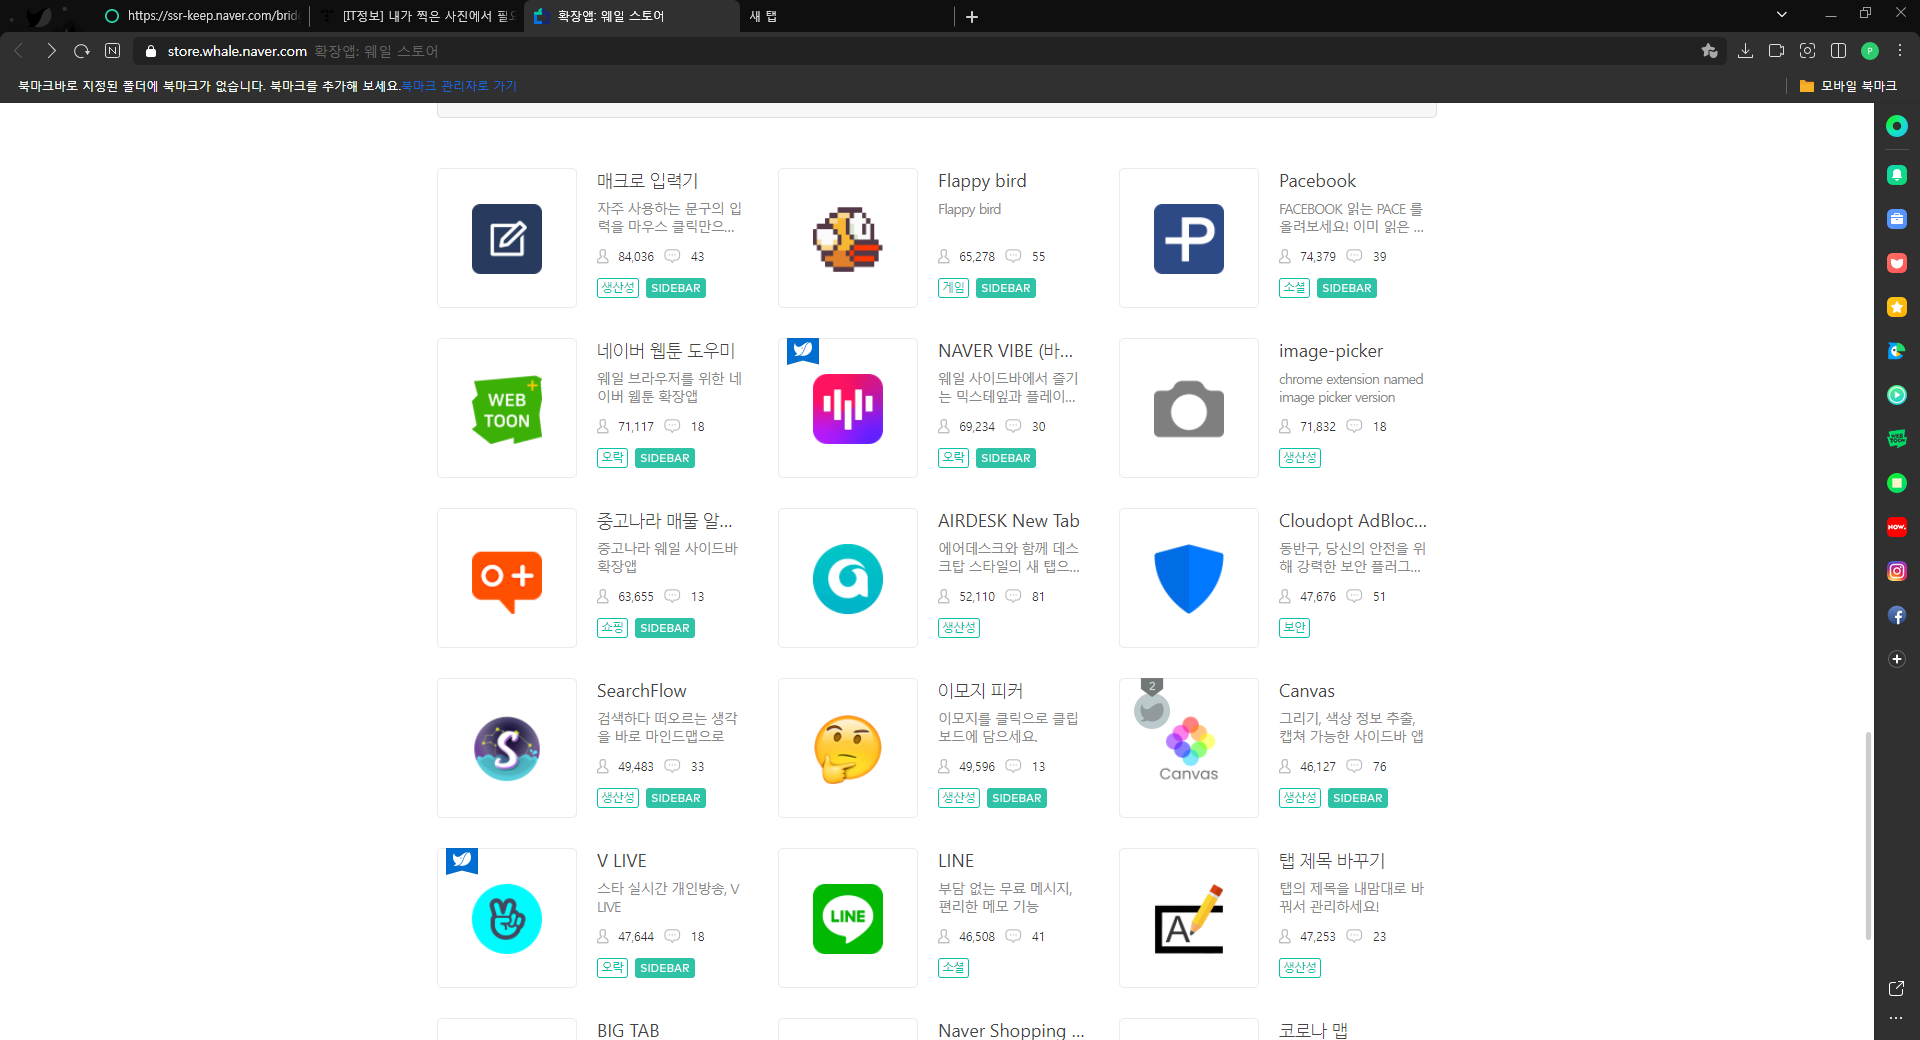Click the download icon in the toolbar
Image resolution: width=1920 pixels, height=1040 pixels.
[x=1745, y=51]
